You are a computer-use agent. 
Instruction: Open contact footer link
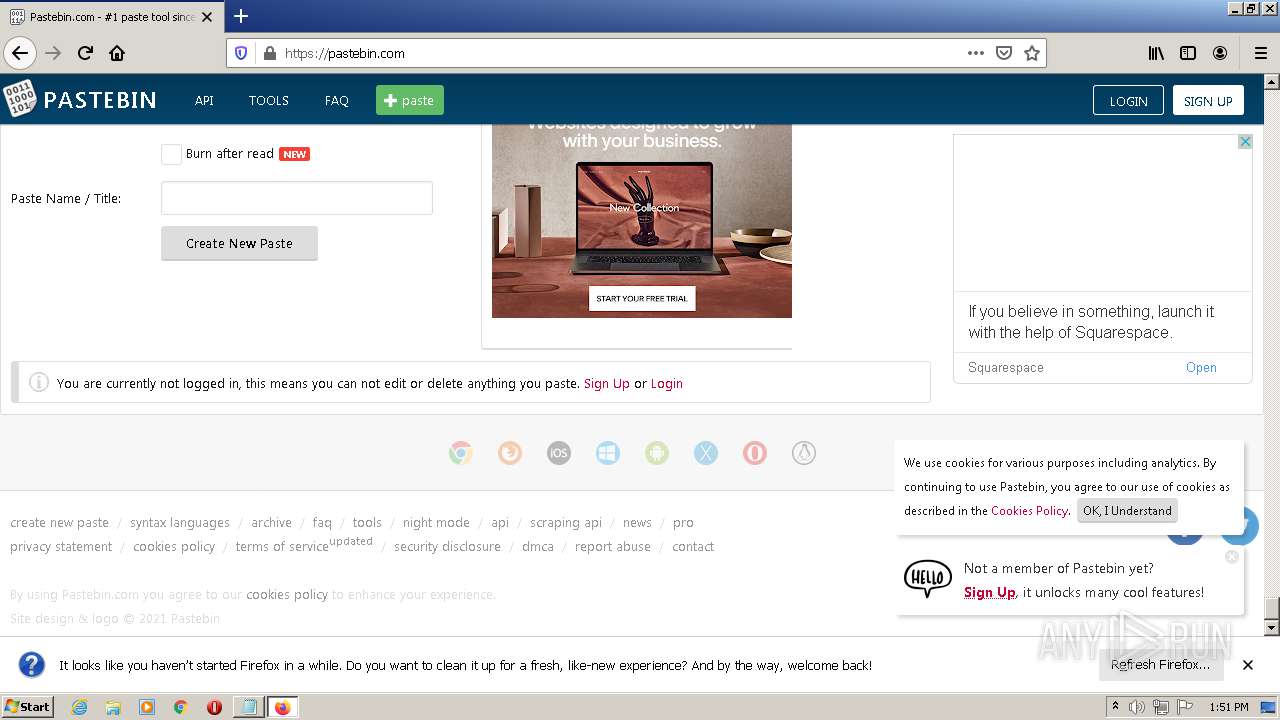coord(693,546)
